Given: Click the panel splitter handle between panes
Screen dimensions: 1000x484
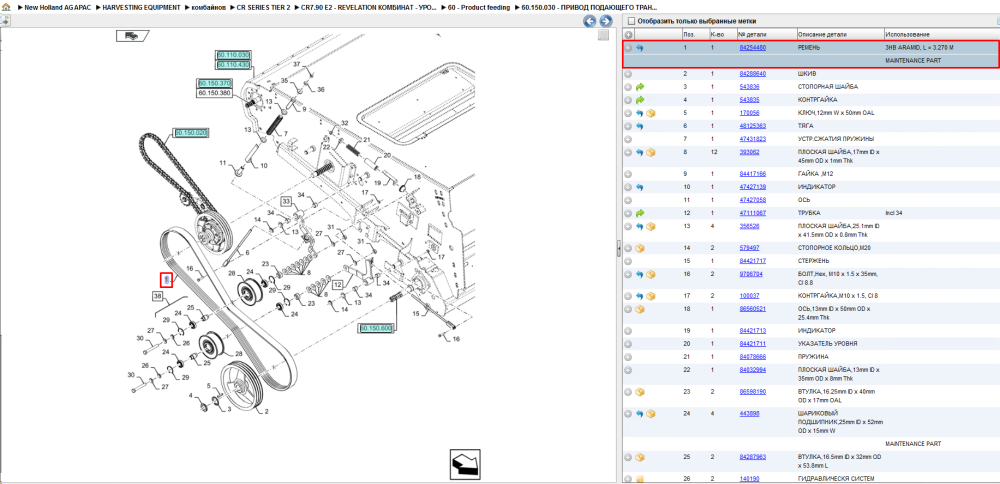Looking at the screenshot, I should click(619, 249).
